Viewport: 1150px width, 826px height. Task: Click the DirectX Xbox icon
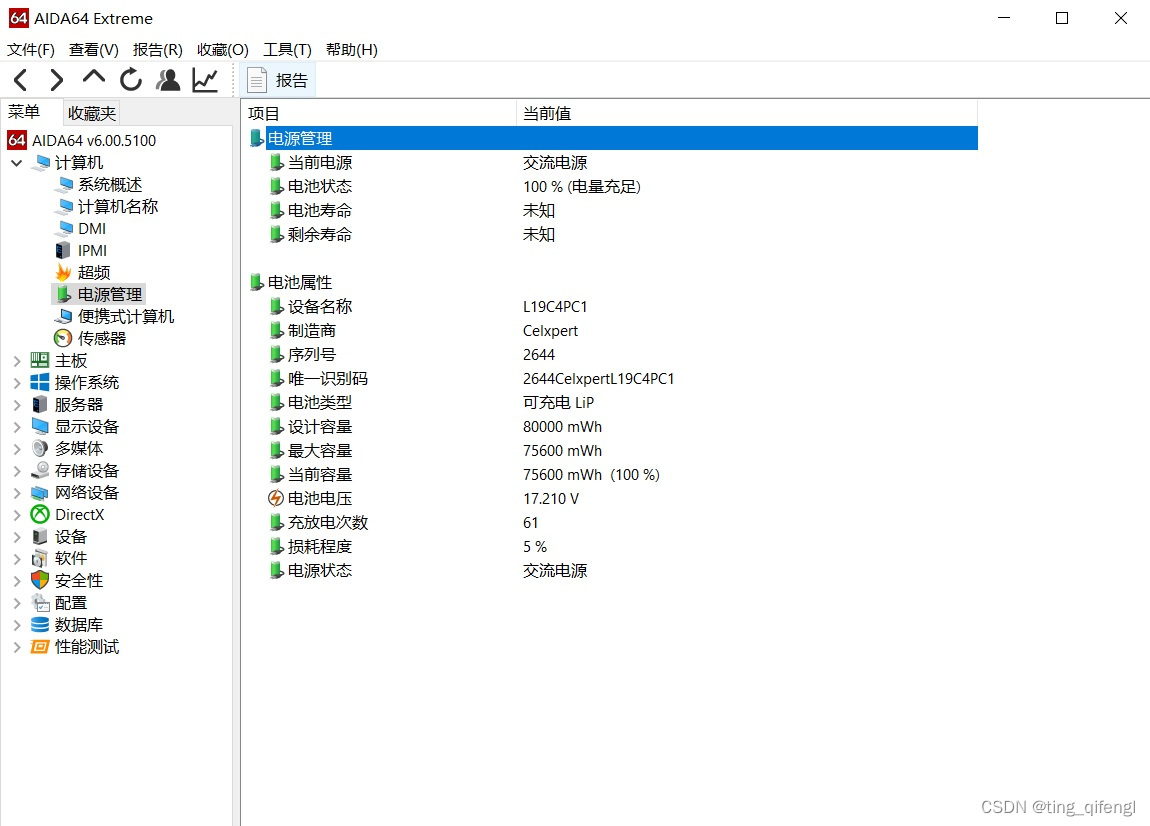[x=40, y=514]
